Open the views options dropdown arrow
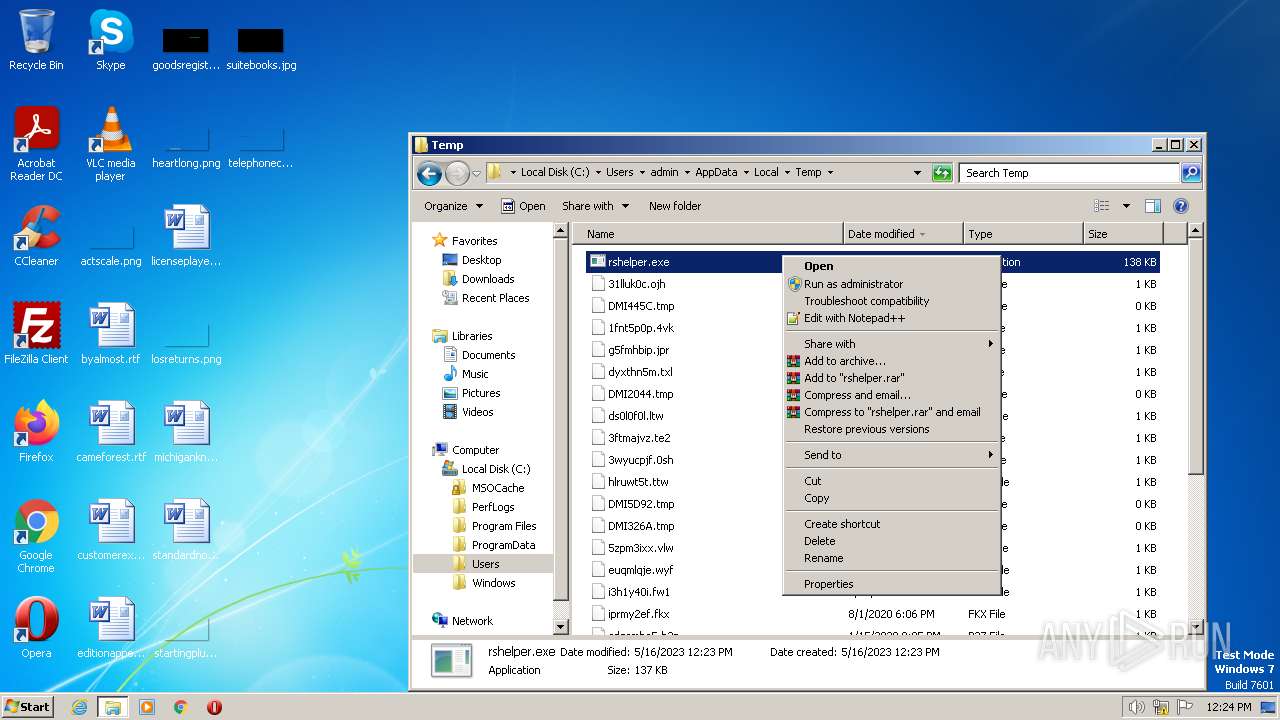 (1126, 206)
